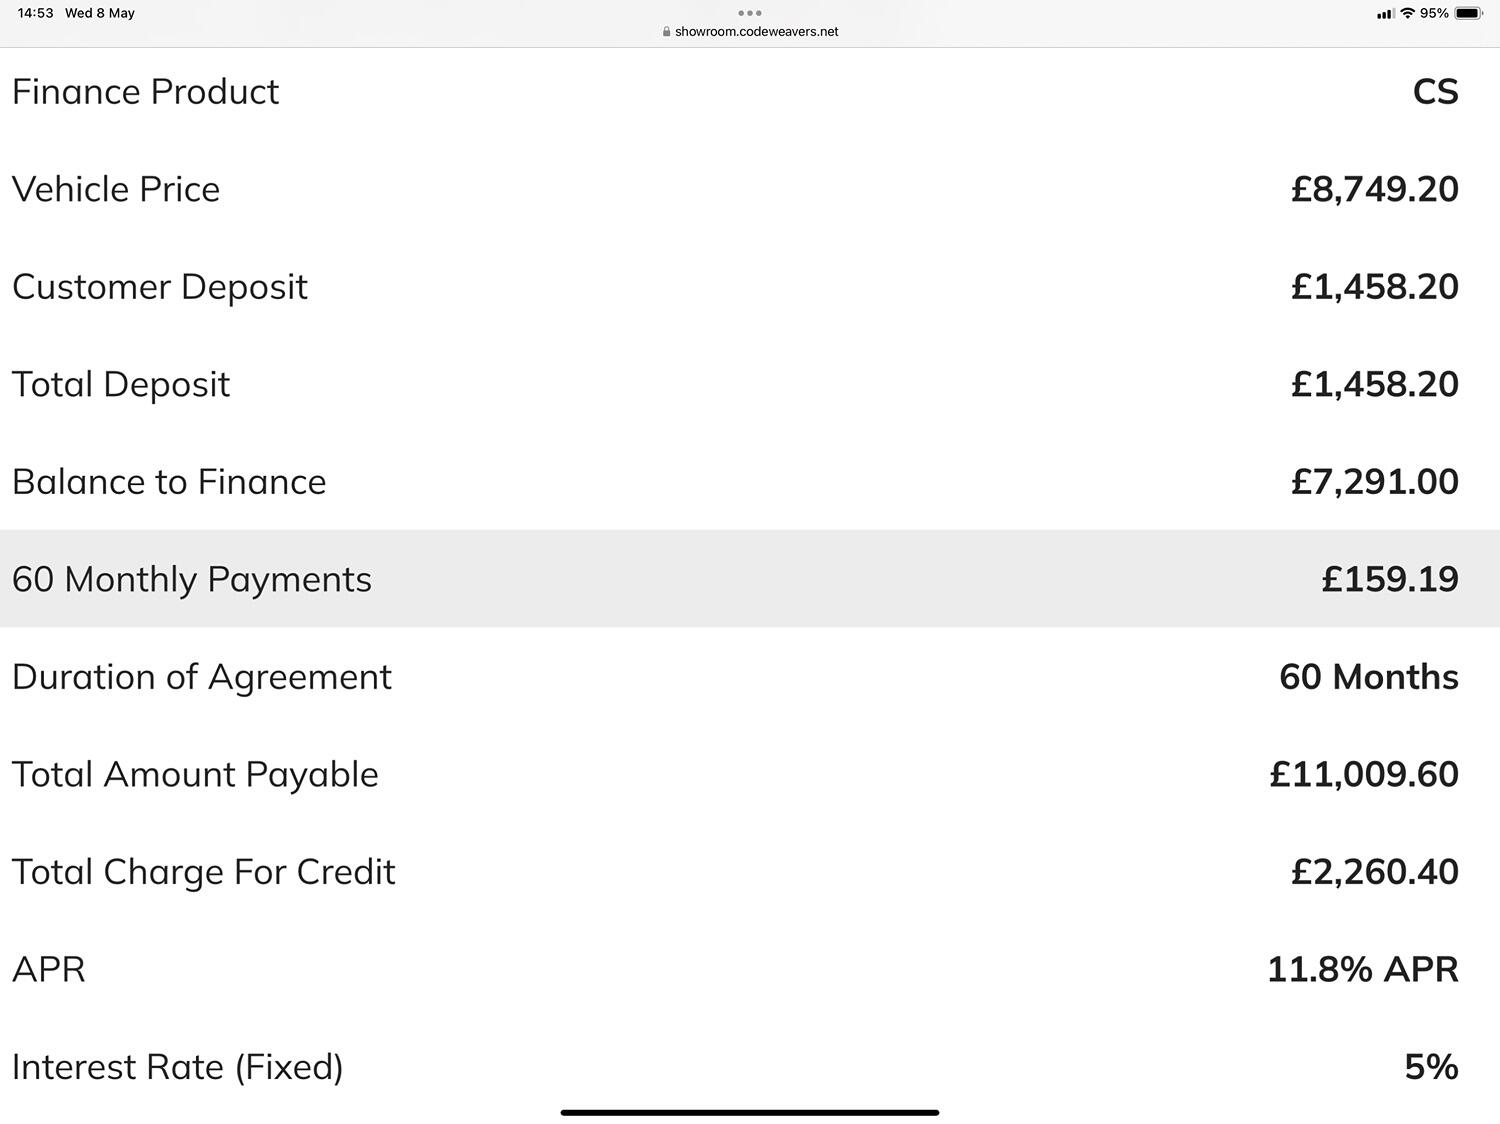
Task: Tap the Customer Deposit amount £1,458.20
Action: coord(1375,287)
